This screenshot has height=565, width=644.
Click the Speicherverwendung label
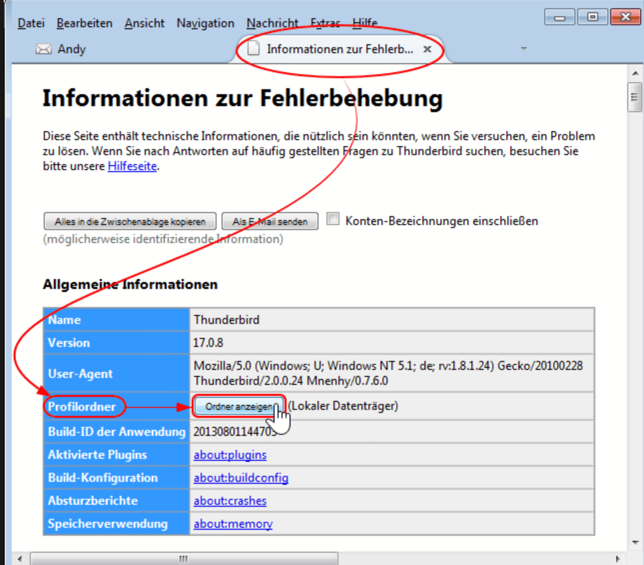[x=108, y=524]
